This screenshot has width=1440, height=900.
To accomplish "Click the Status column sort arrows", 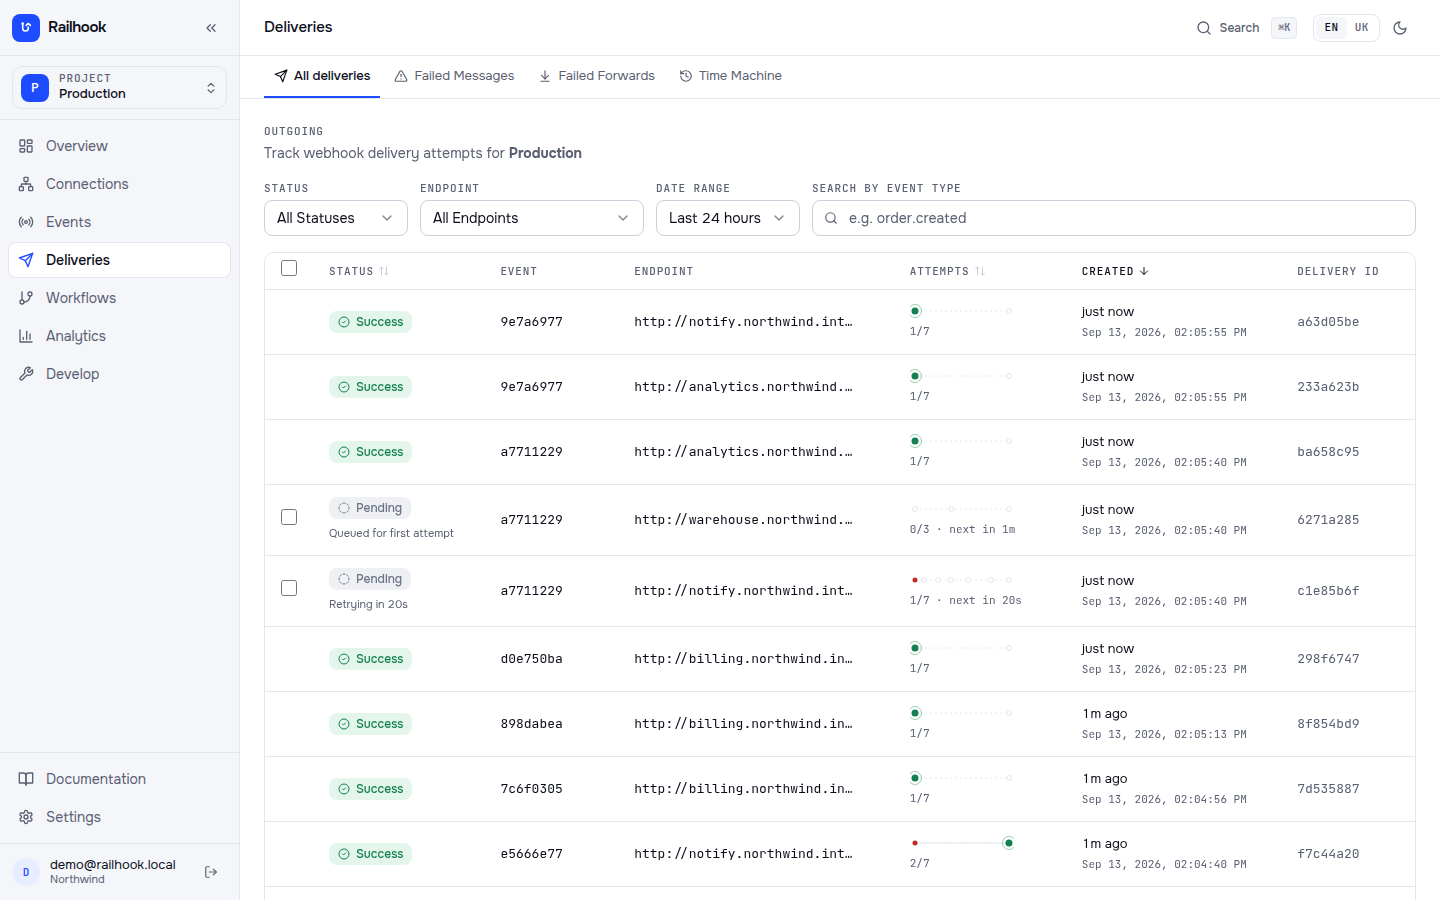I will coord(384,271).
